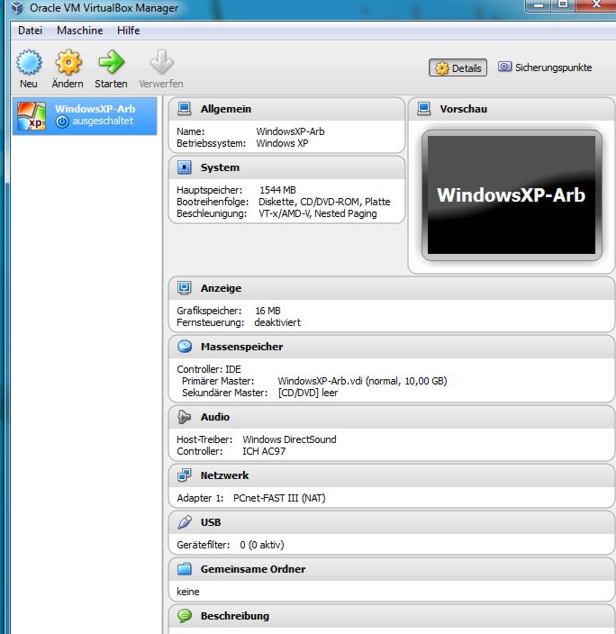616x634 pixels.
Task: Open the Hilfe menu
Action: [x=129, y=30]
